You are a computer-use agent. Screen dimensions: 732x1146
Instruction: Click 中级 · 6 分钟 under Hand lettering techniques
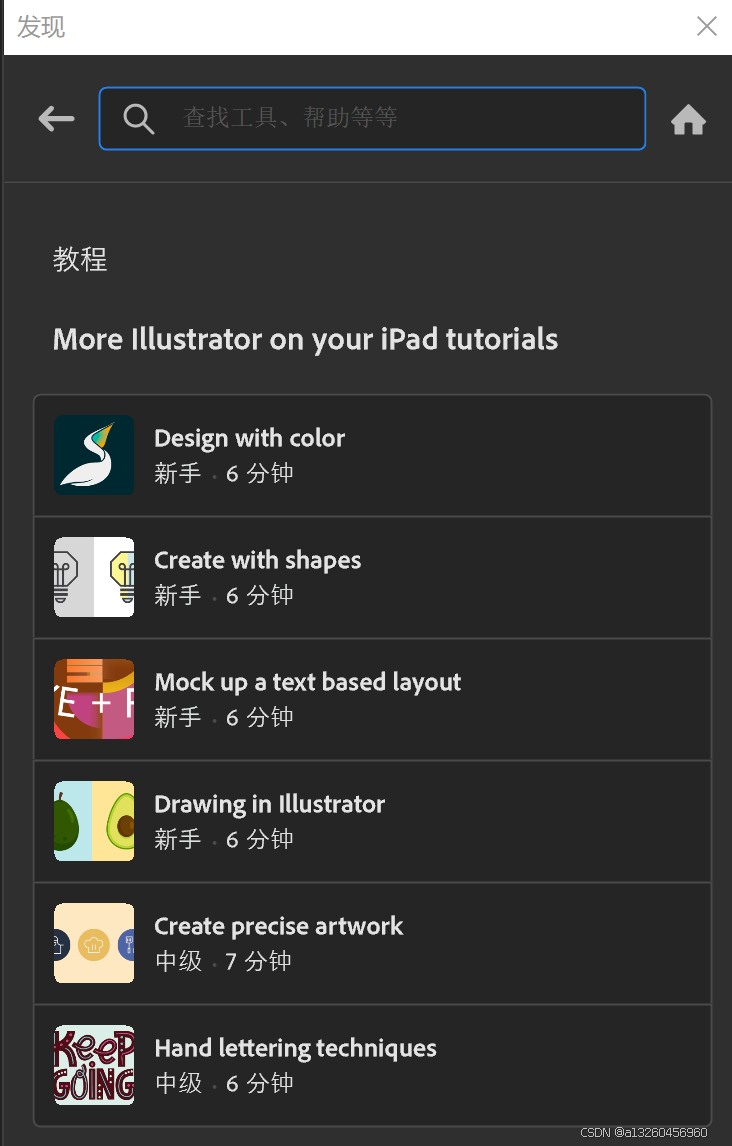tap(224, 1083)
